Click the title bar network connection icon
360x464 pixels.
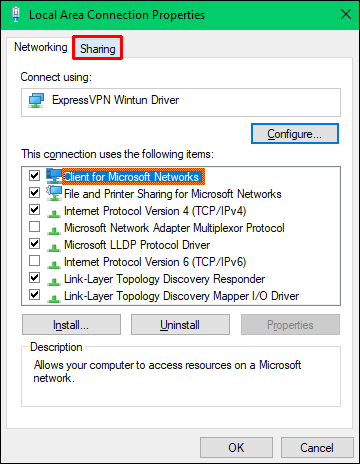(16, 15)
